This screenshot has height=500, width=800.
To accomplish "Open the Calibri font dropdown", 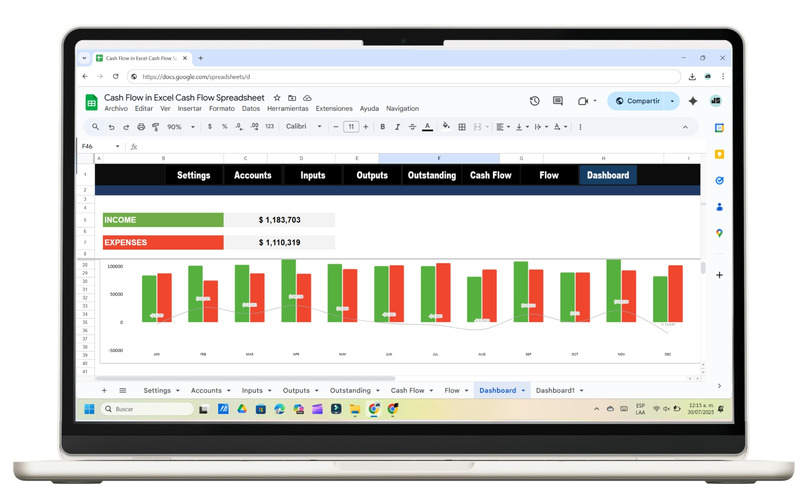I will [304, 127].
